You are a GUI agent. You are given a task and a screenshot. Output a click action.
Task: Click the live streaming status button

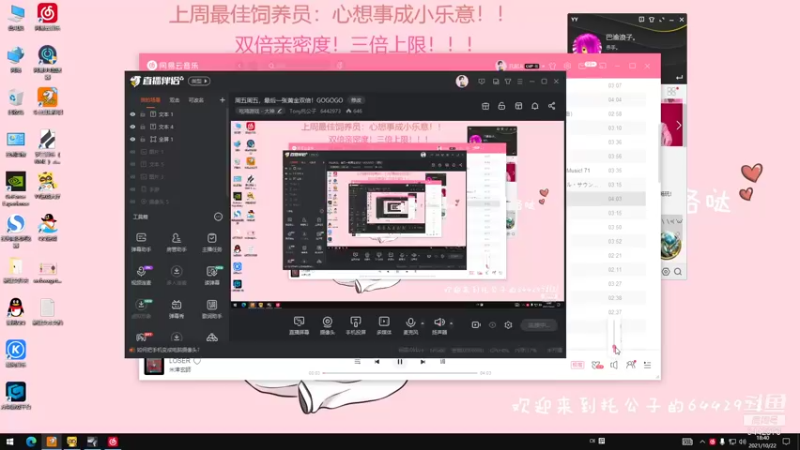[539, 325]
